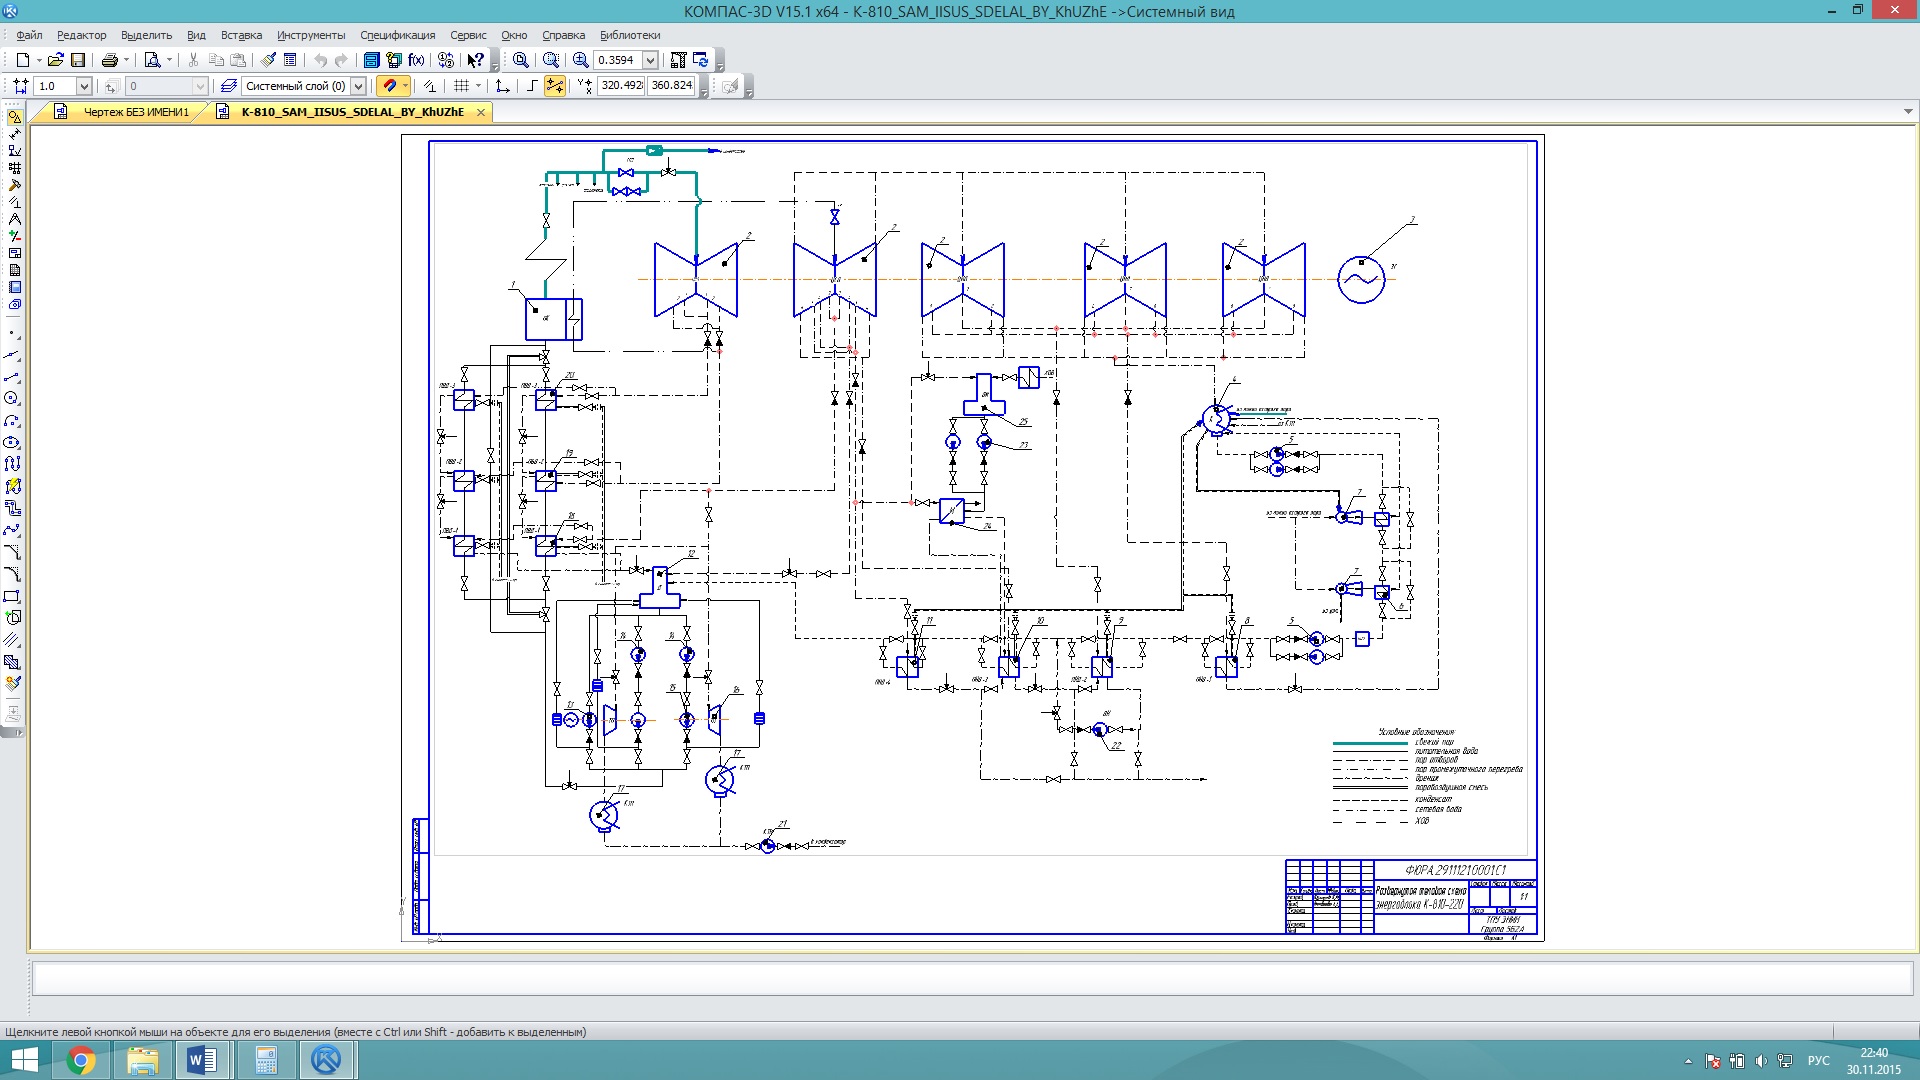
Task: Open the Файл menu
Action: (x=29, y=35)
